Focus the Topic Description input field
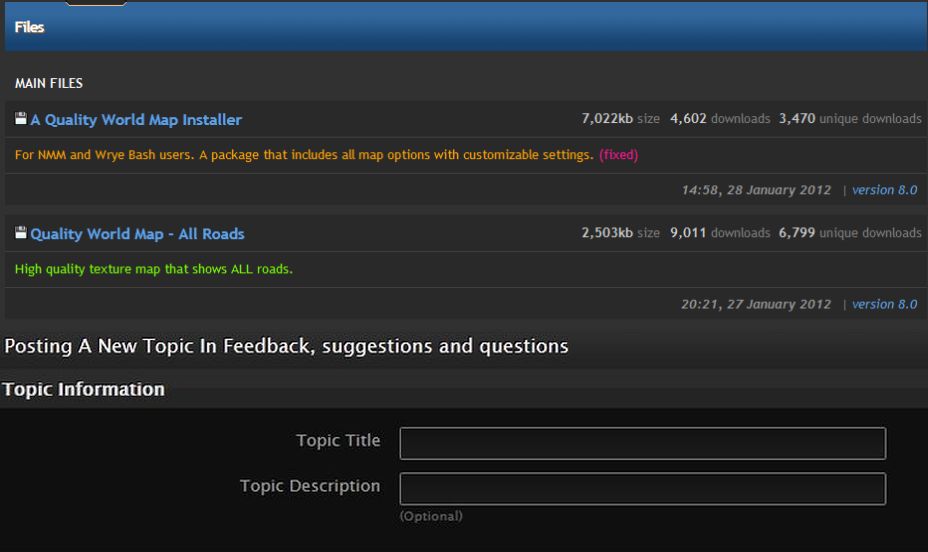 pos(643,489)
